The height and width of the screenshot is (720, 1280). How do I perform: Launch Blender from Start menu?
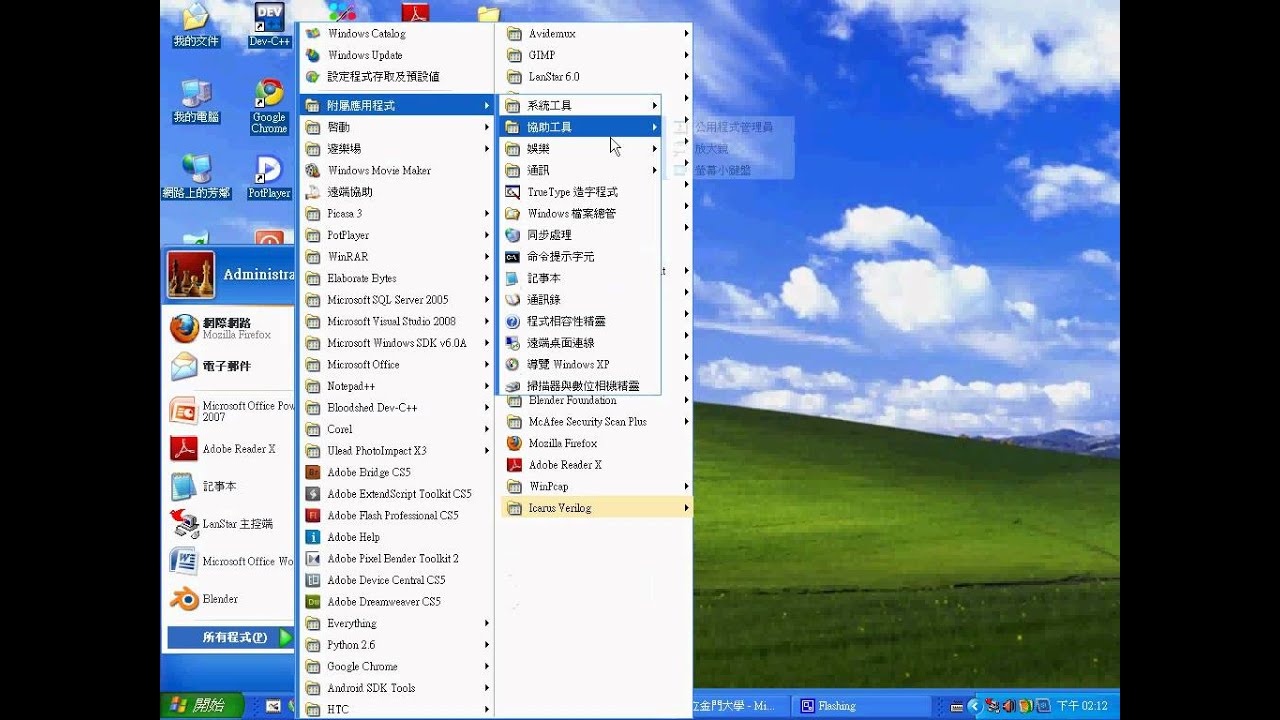click(x=230, y=599)
